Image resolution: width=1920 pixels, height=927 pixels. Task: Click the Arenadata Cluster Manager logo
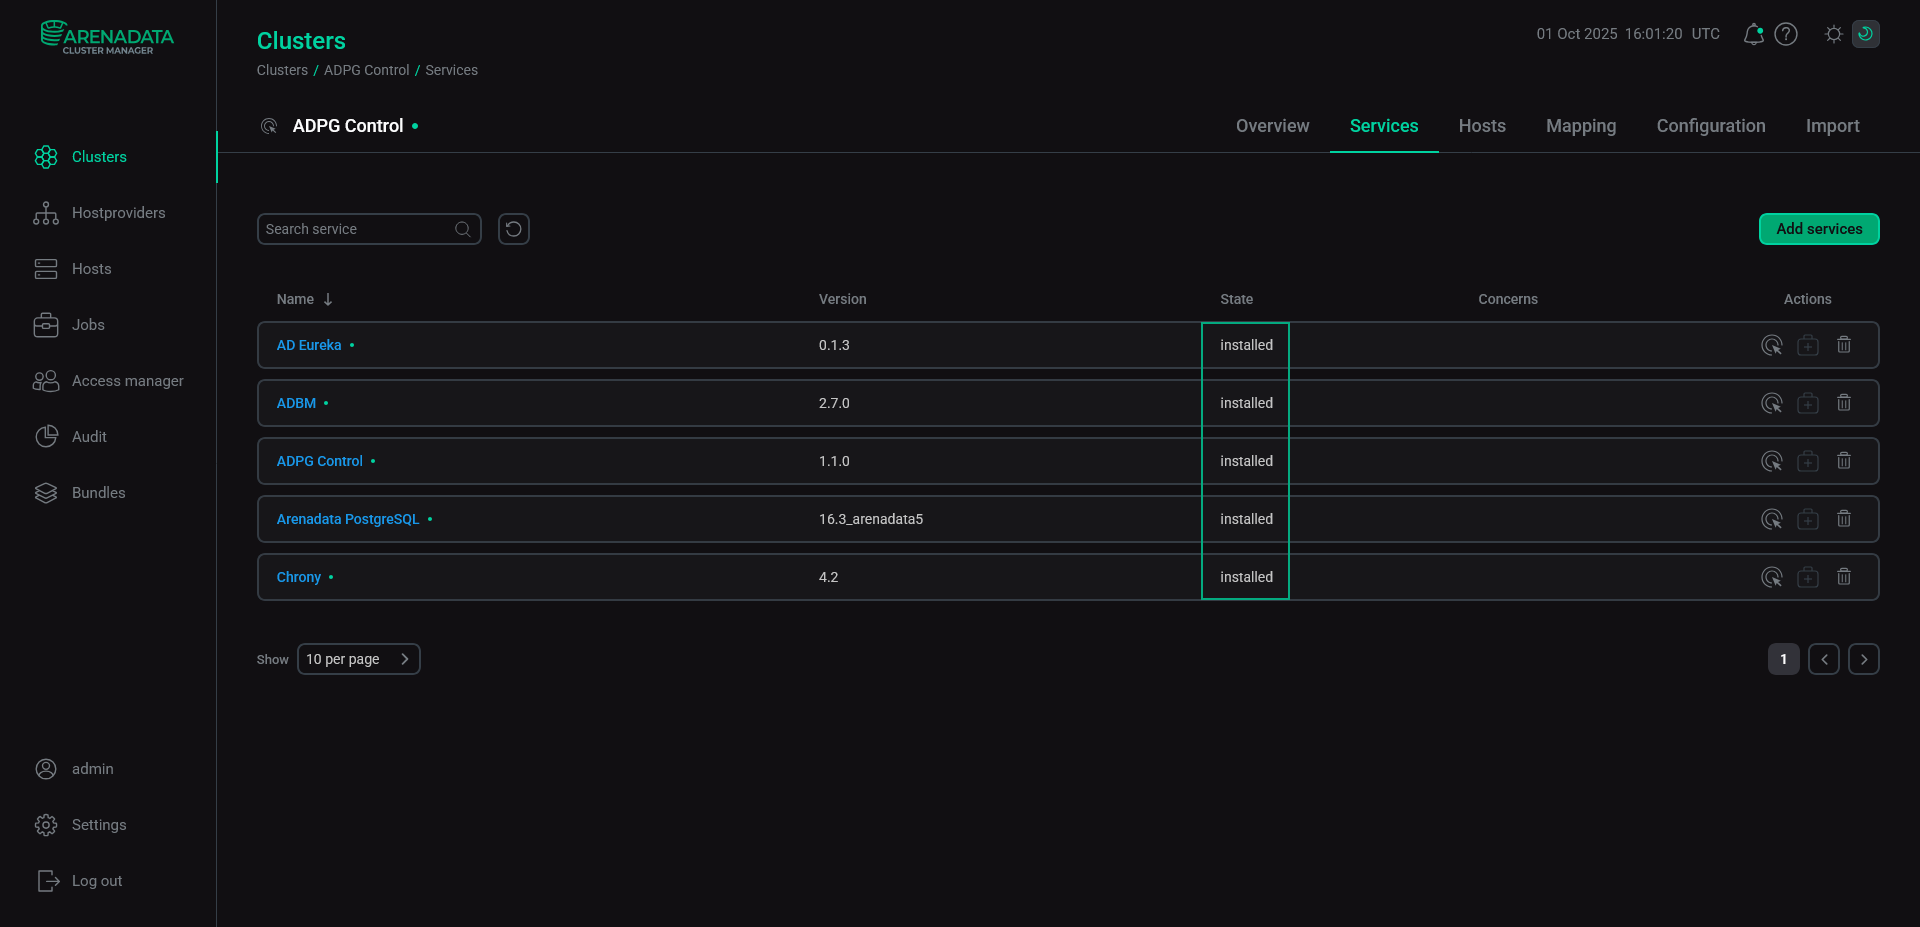pos(106,37)
